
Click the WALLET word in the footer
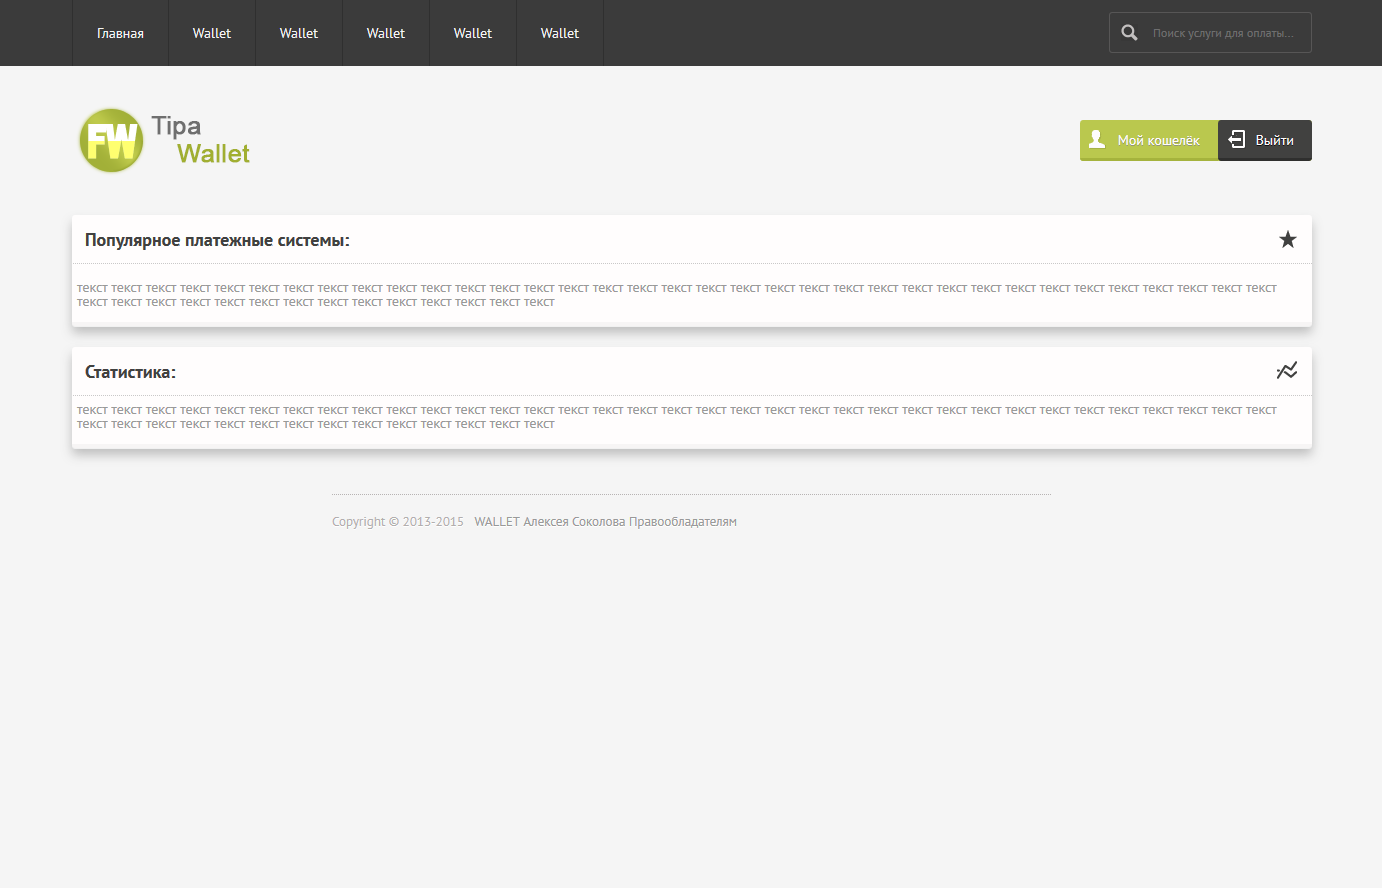click(x=497, y=522)
